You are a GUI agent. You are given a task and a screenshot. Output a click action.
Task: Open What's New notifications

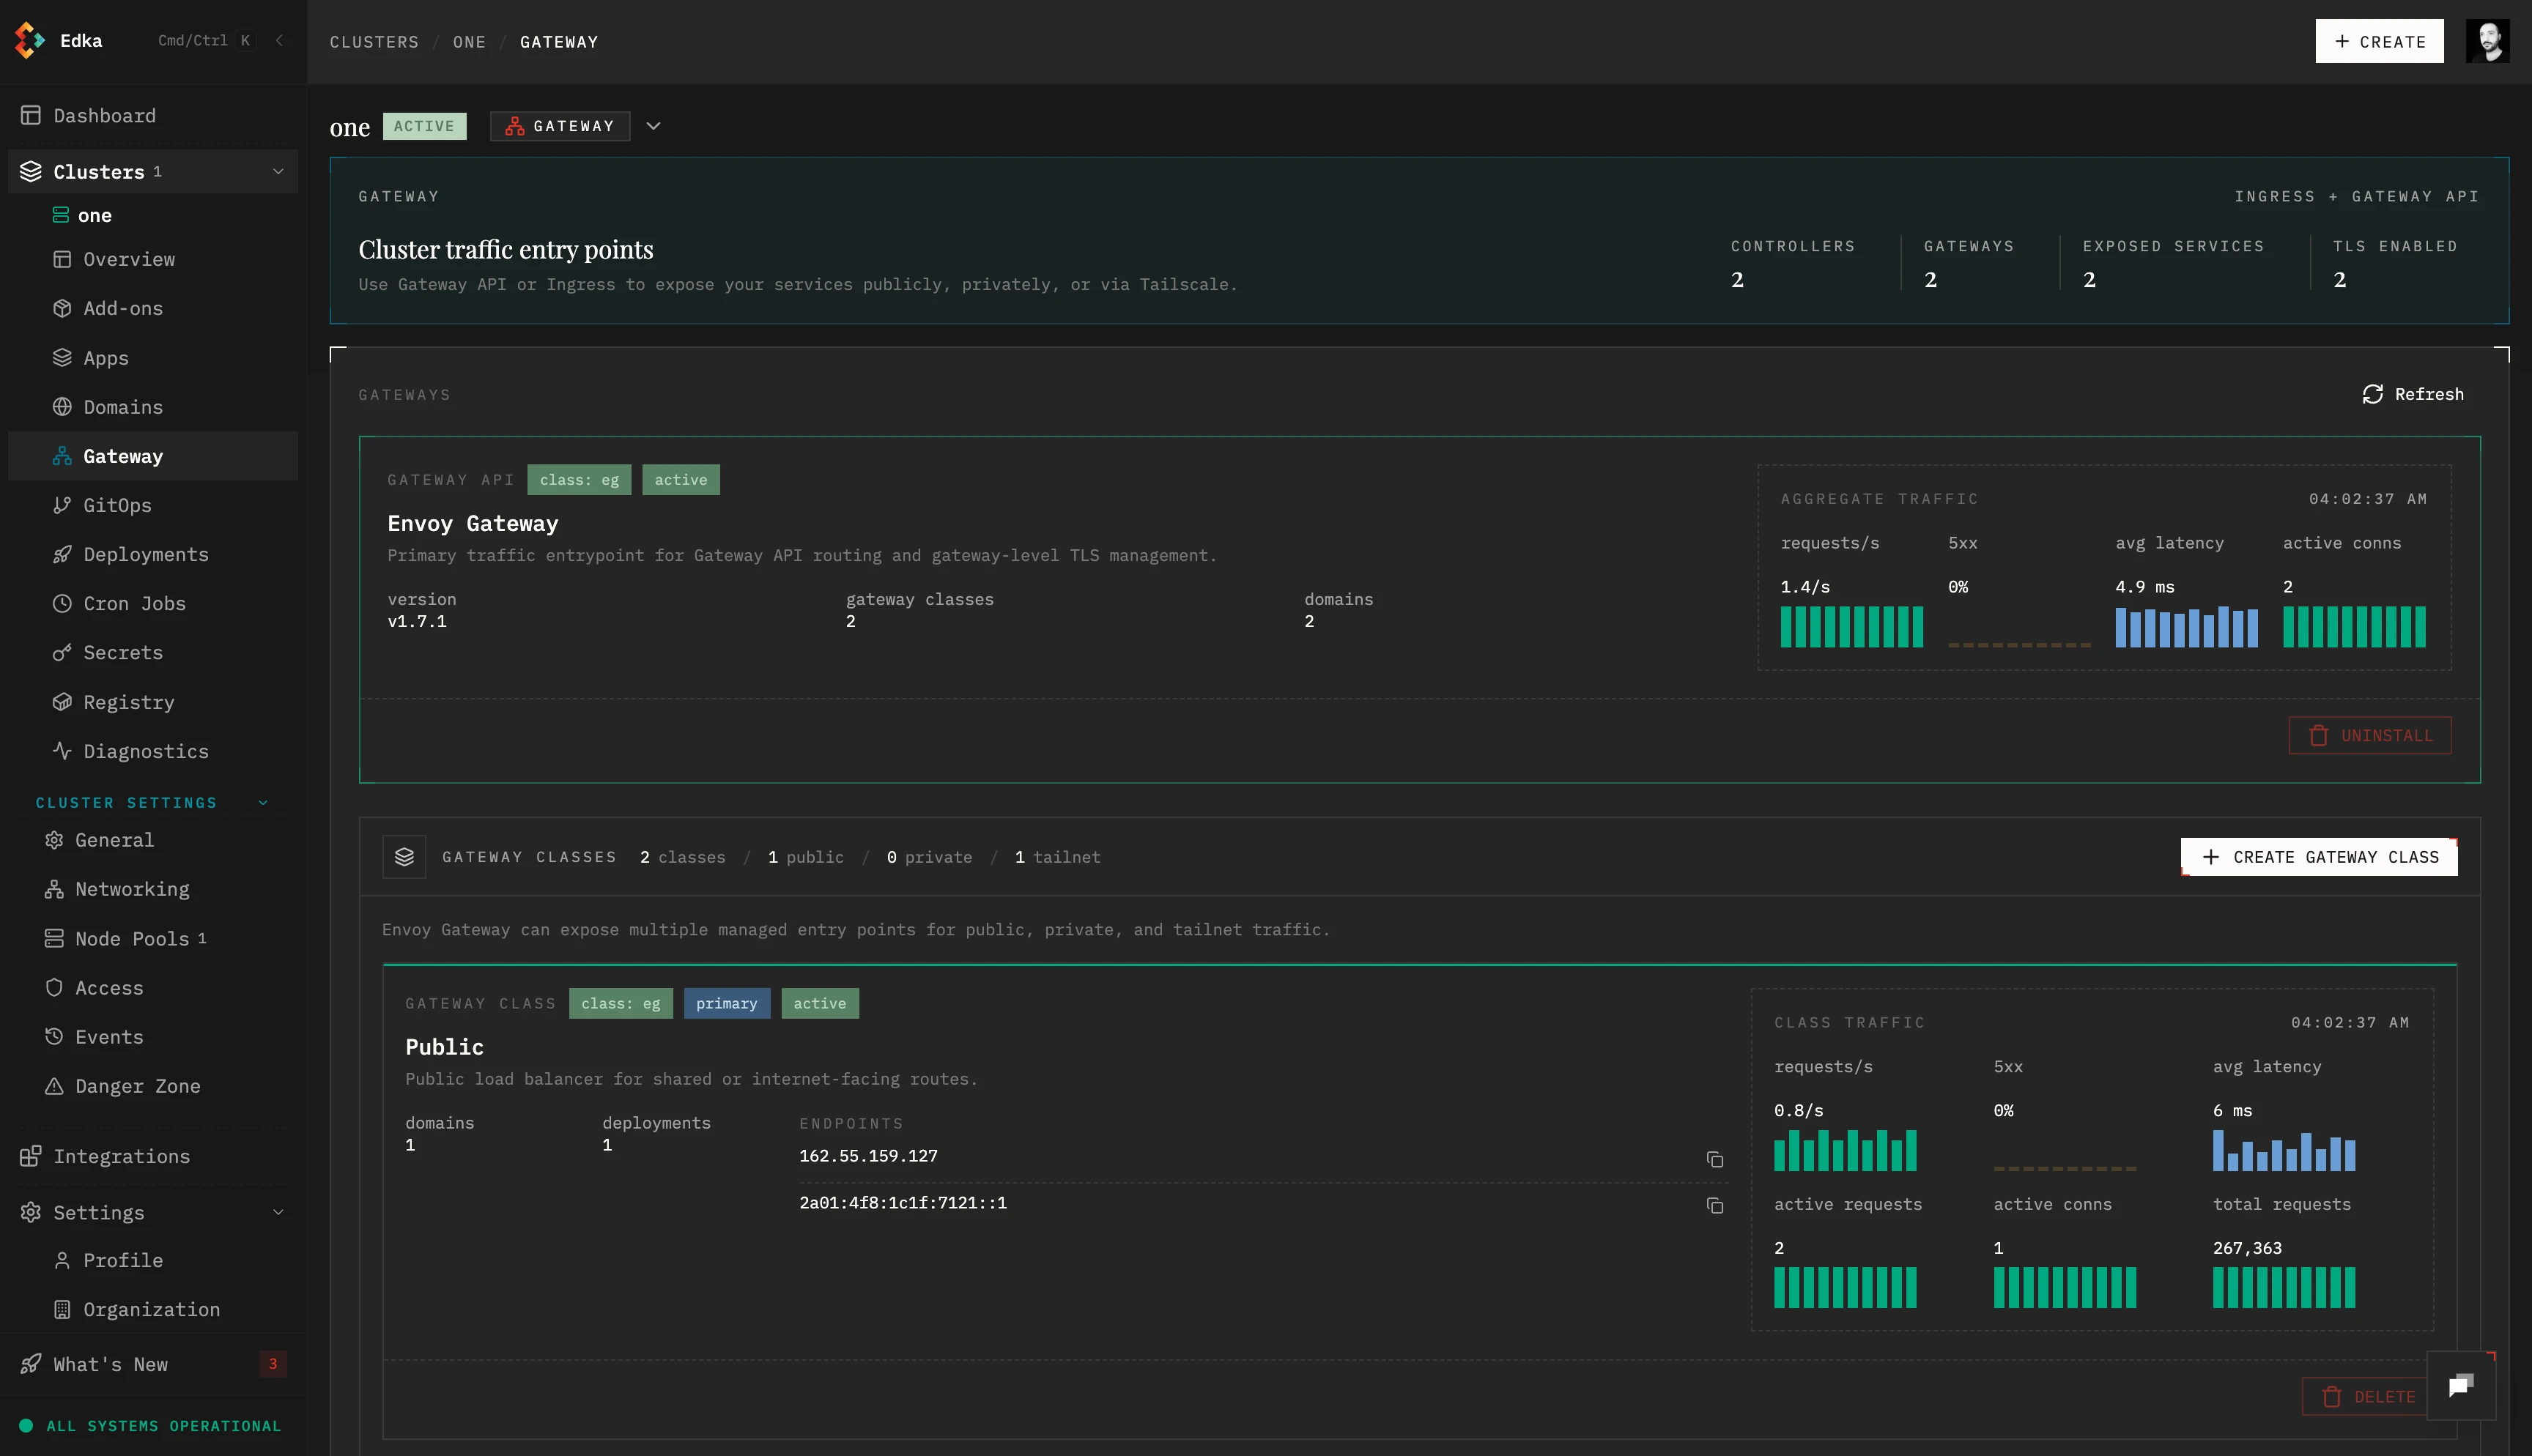110,1364
